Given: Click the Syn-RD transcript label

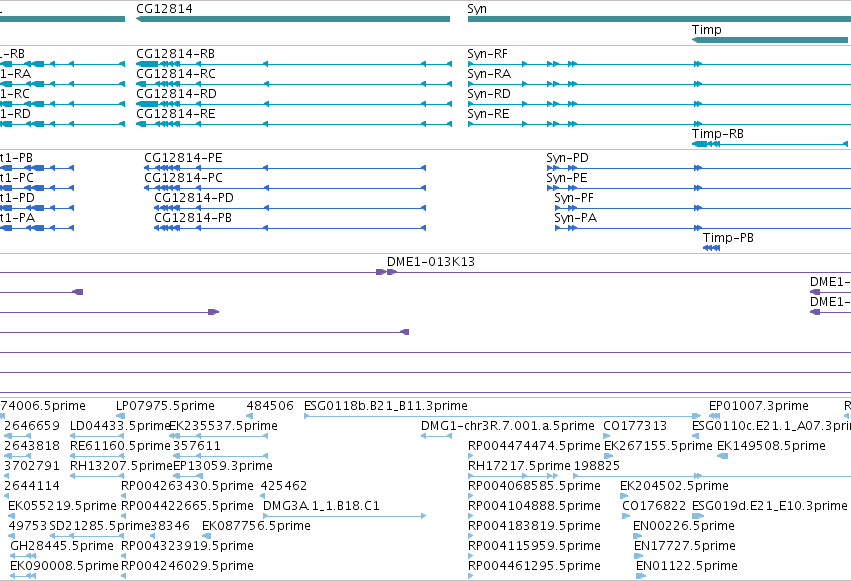Looking at the screenshot, I should coord(489,94).
